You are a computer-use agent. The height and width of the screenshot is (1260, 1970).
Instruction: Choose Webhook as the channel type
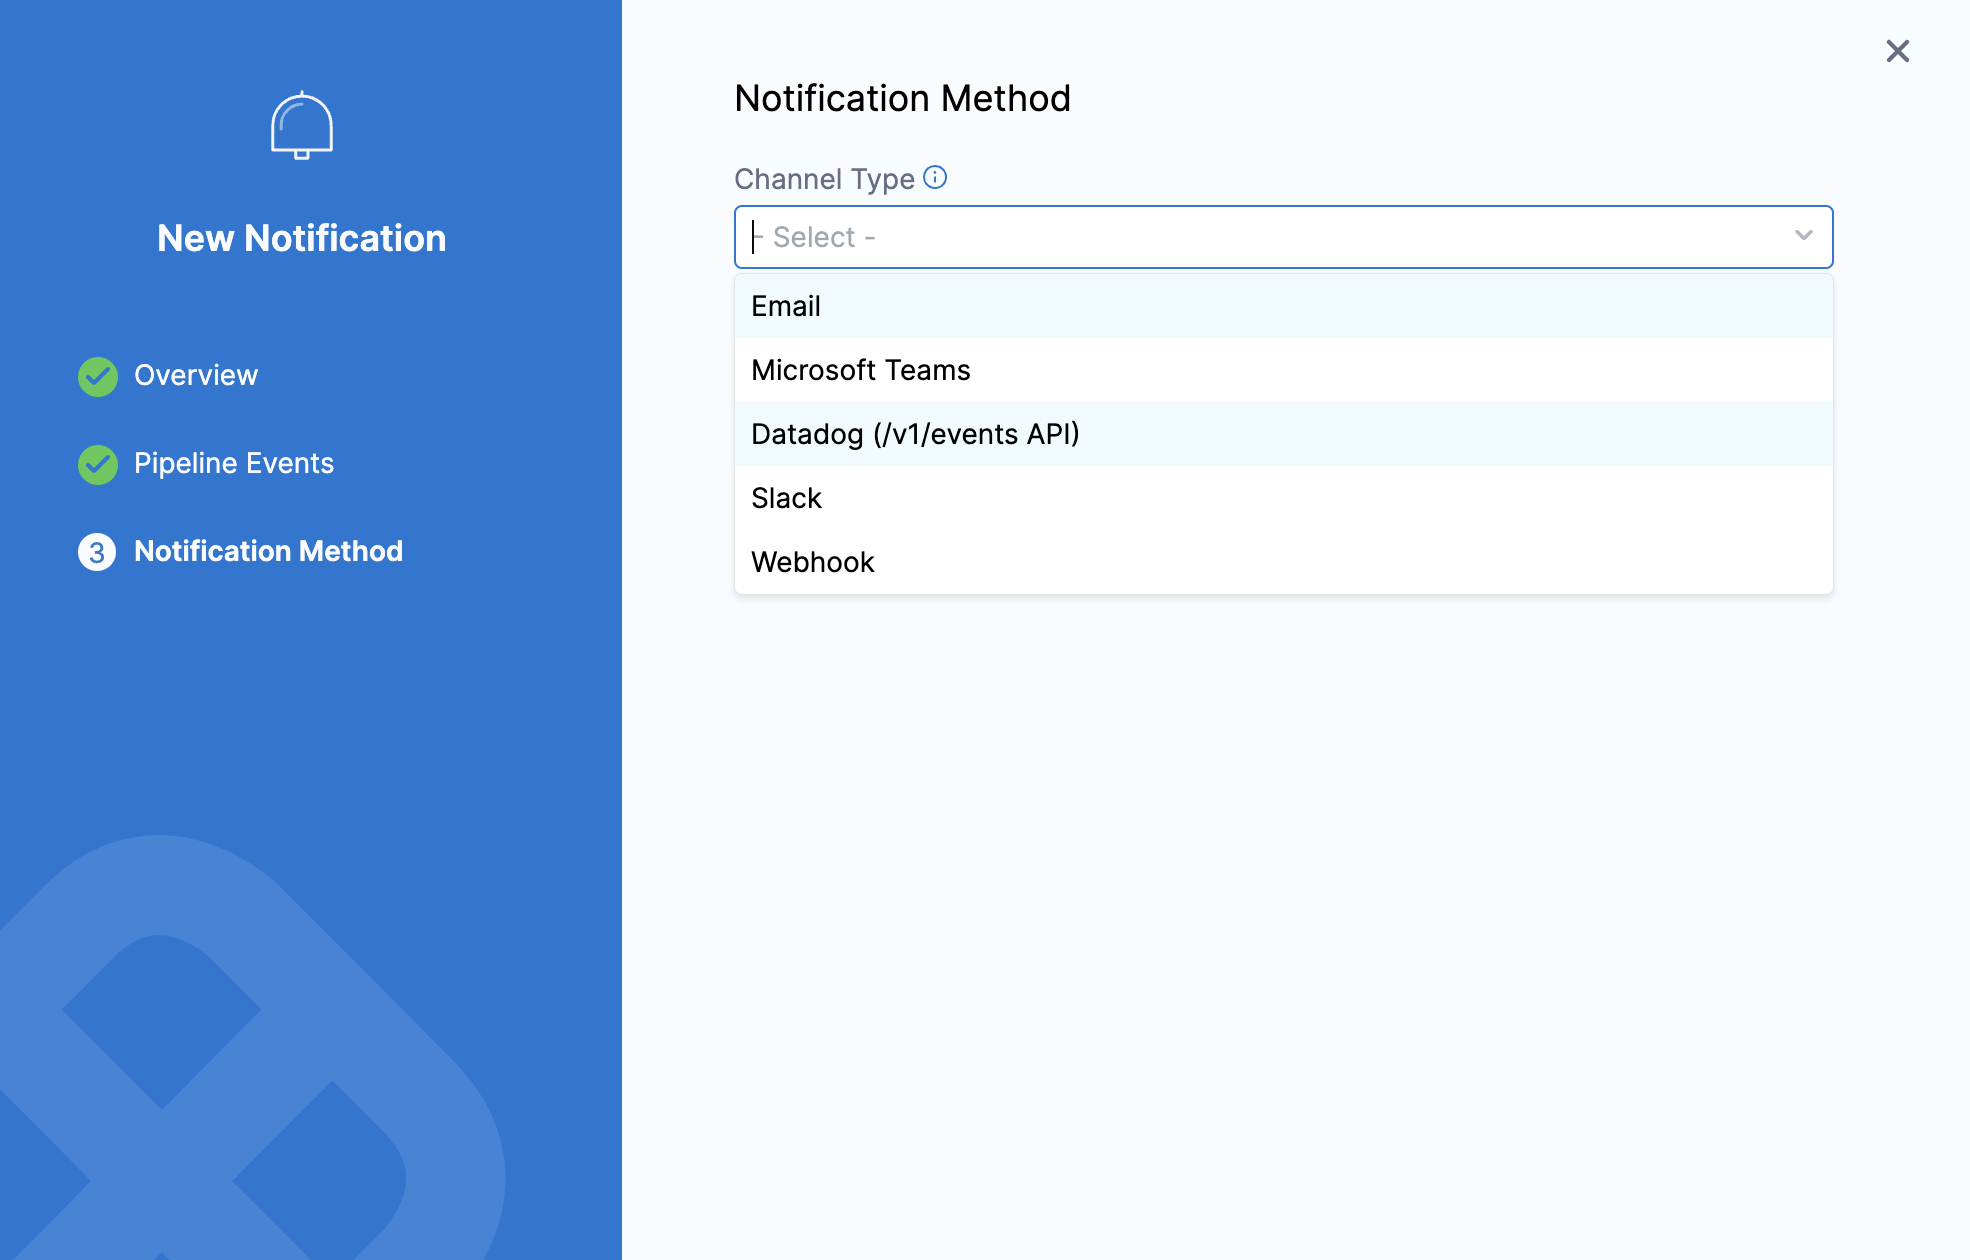(812, 562)
